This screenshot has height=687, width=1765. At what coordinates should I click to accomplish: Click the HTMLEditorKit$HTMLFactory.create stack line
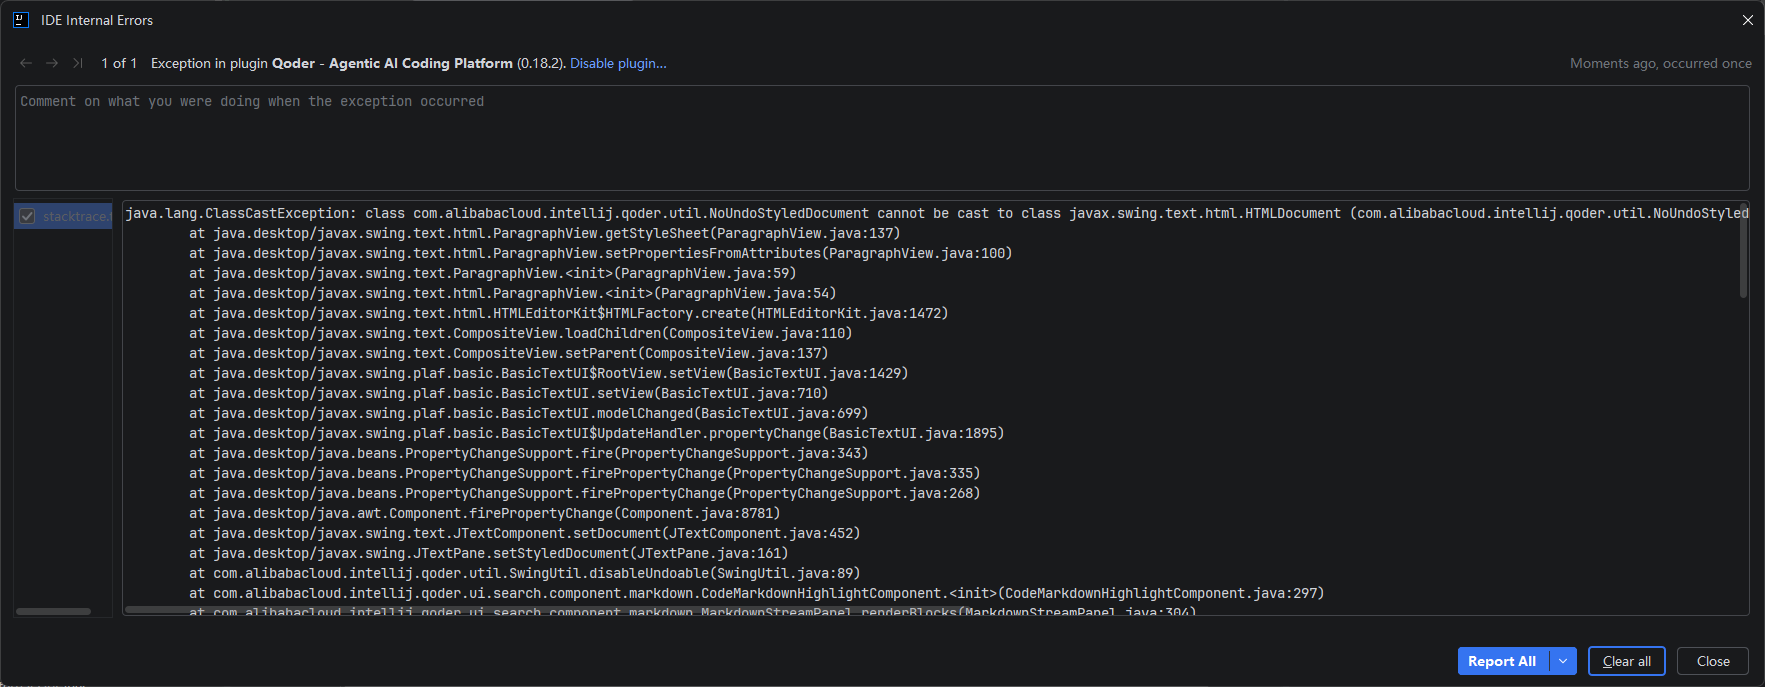[x=568, y=313]
